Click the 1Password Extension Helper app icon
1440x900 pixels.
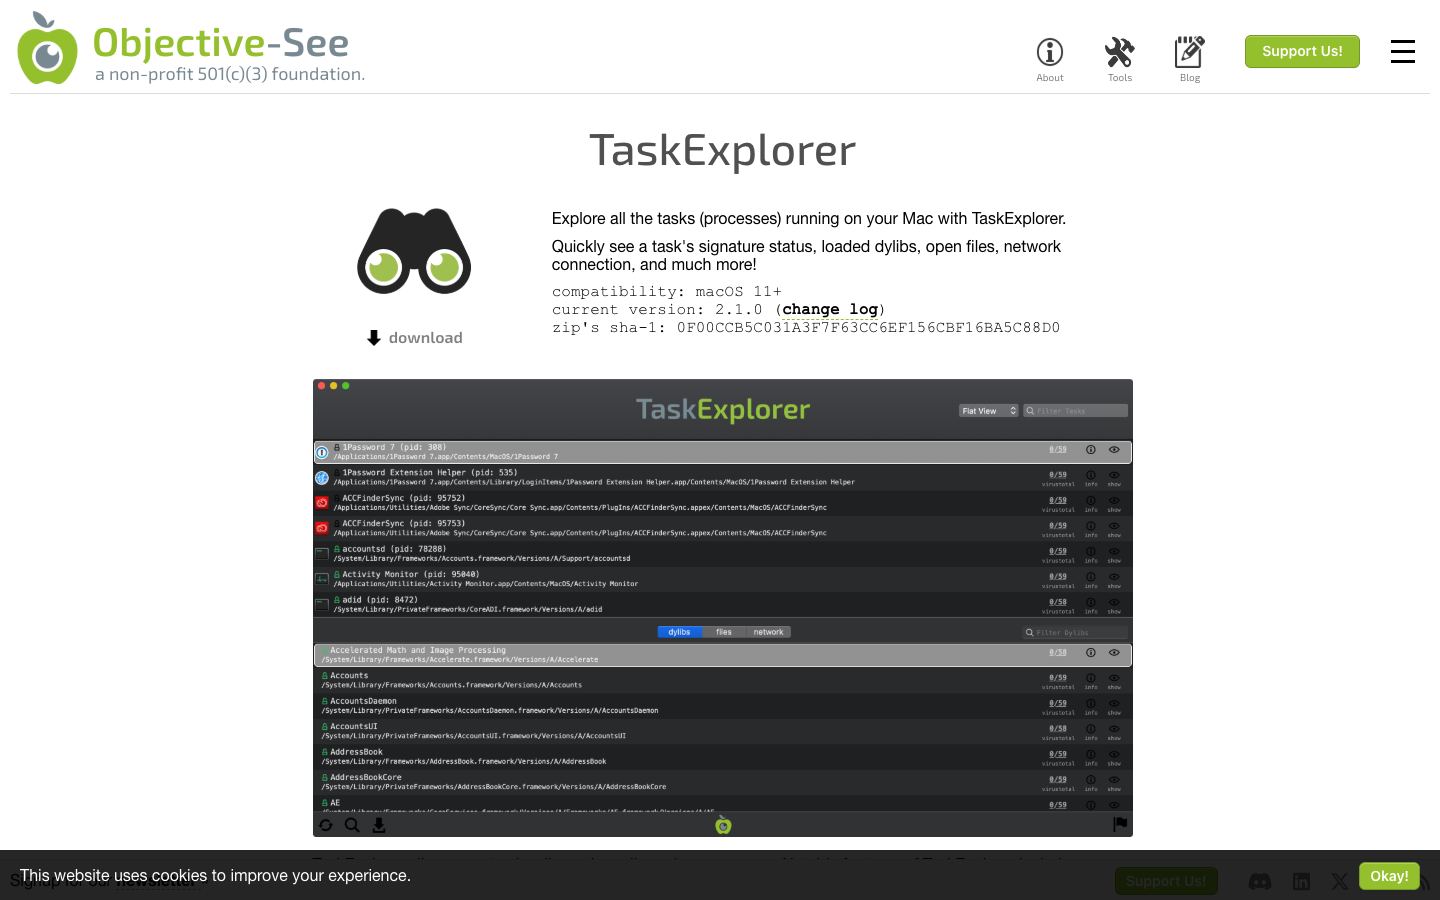(322, 478)
